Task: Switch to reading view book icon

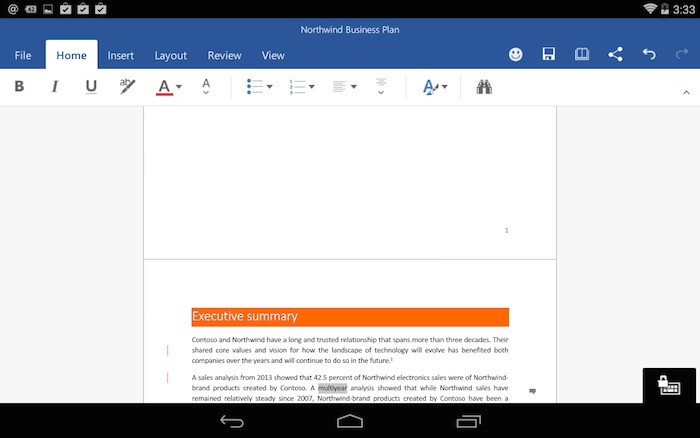Action: coord(582,55)
